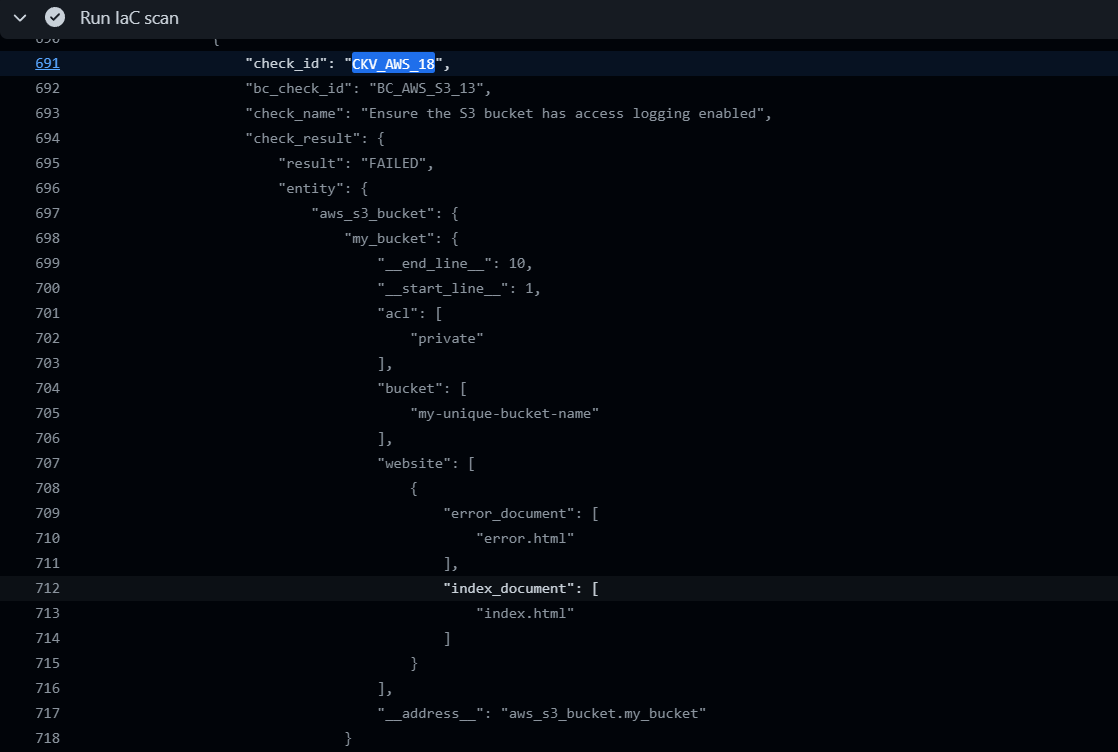Select line number 695

coord(47,163)
